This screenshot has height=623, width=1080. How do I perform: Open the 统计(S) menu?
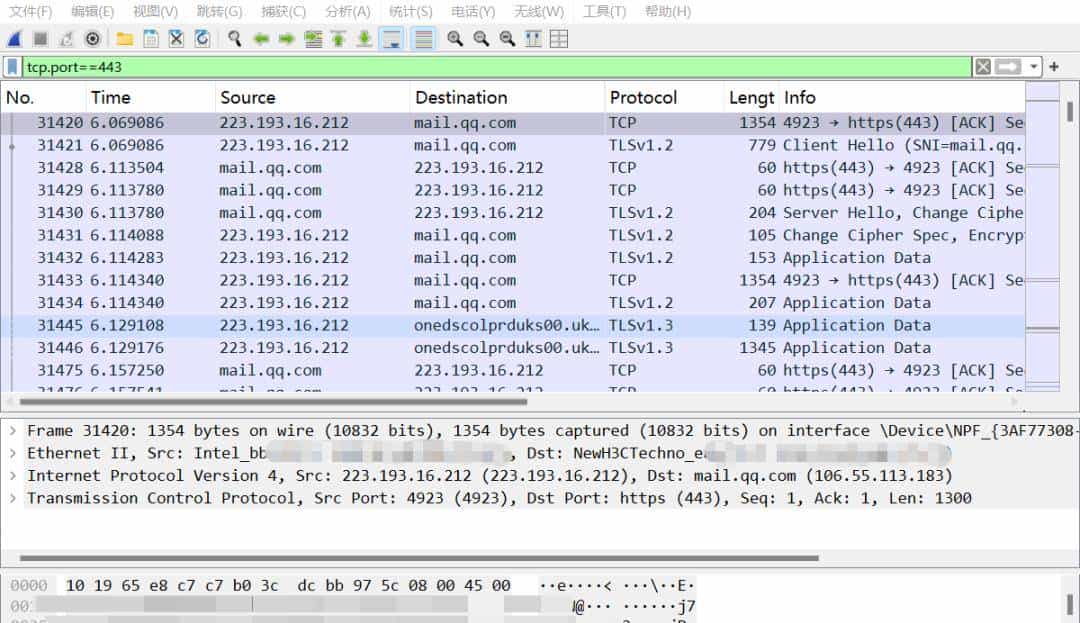[411, 12]
